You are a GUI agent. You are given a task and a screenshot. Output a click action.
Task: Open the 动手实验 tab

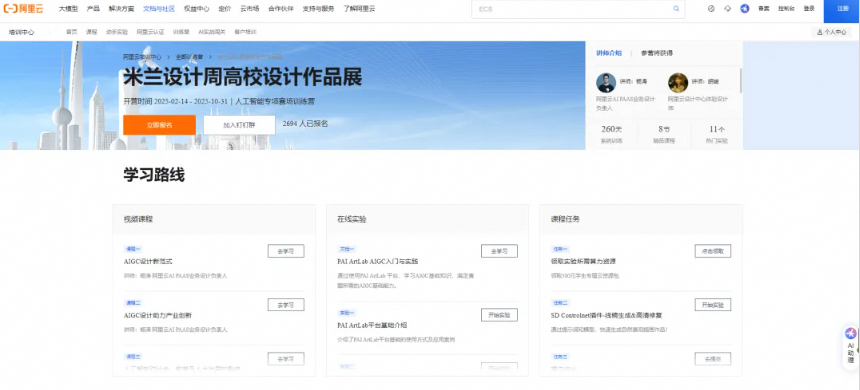[x=117, y=32]
